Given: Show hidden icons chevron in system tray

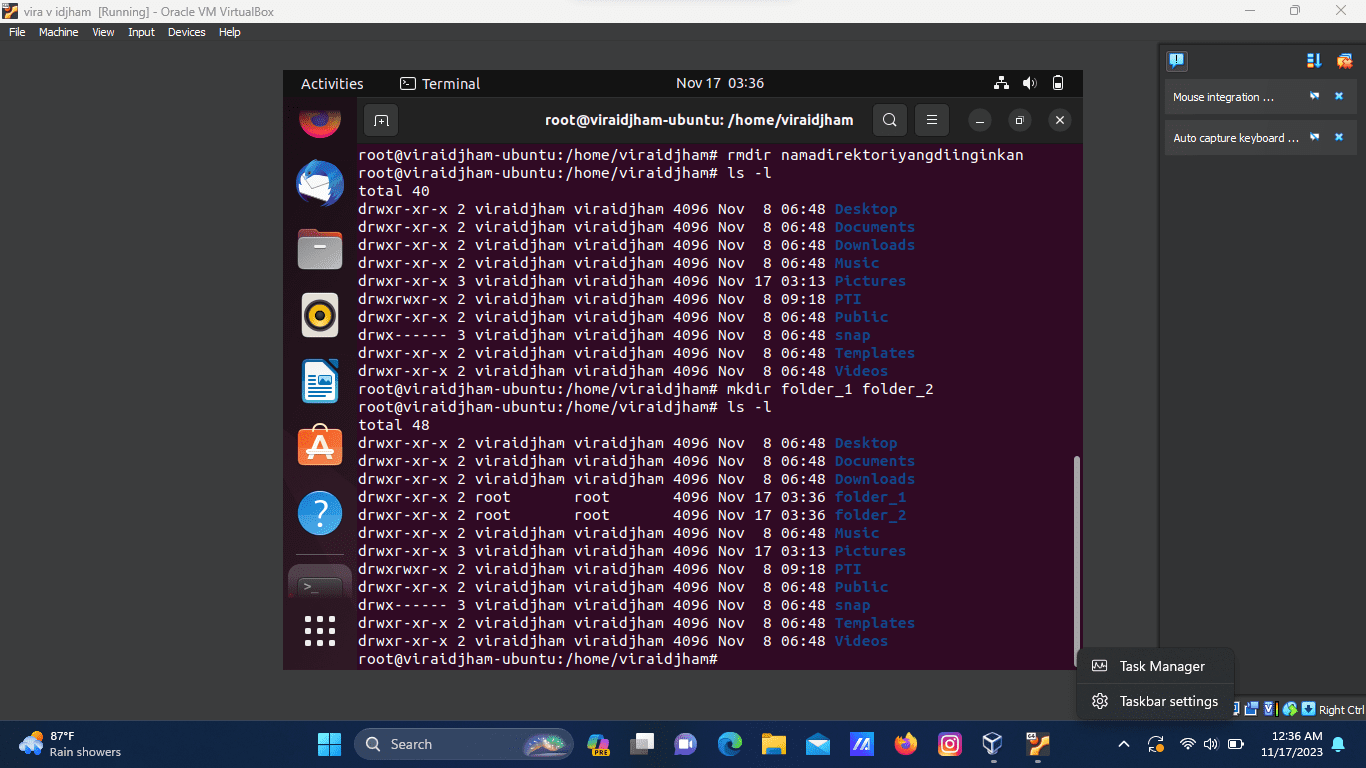Looking at the screenshot, I should coord(1123,744).
